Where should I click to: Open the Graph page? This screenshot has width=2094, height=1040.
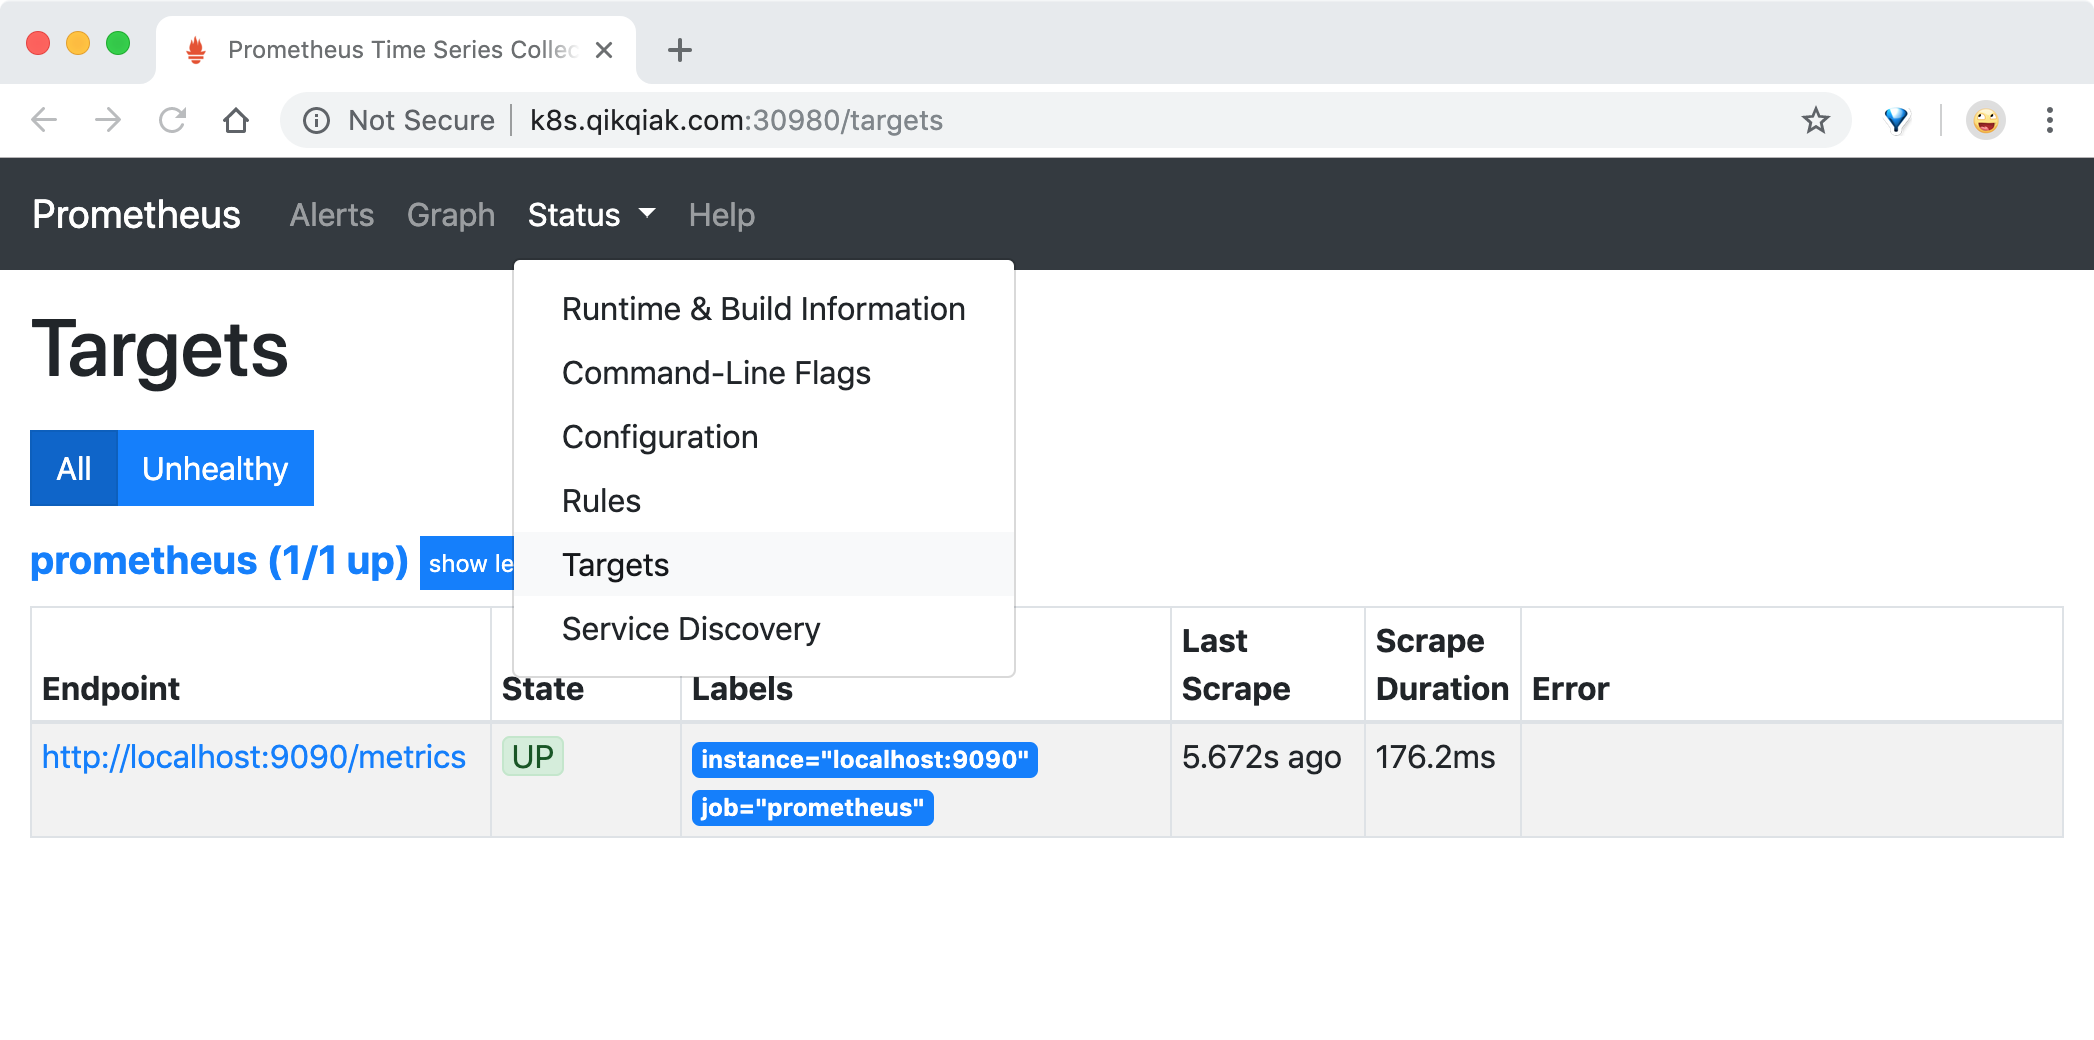point(451,215)
